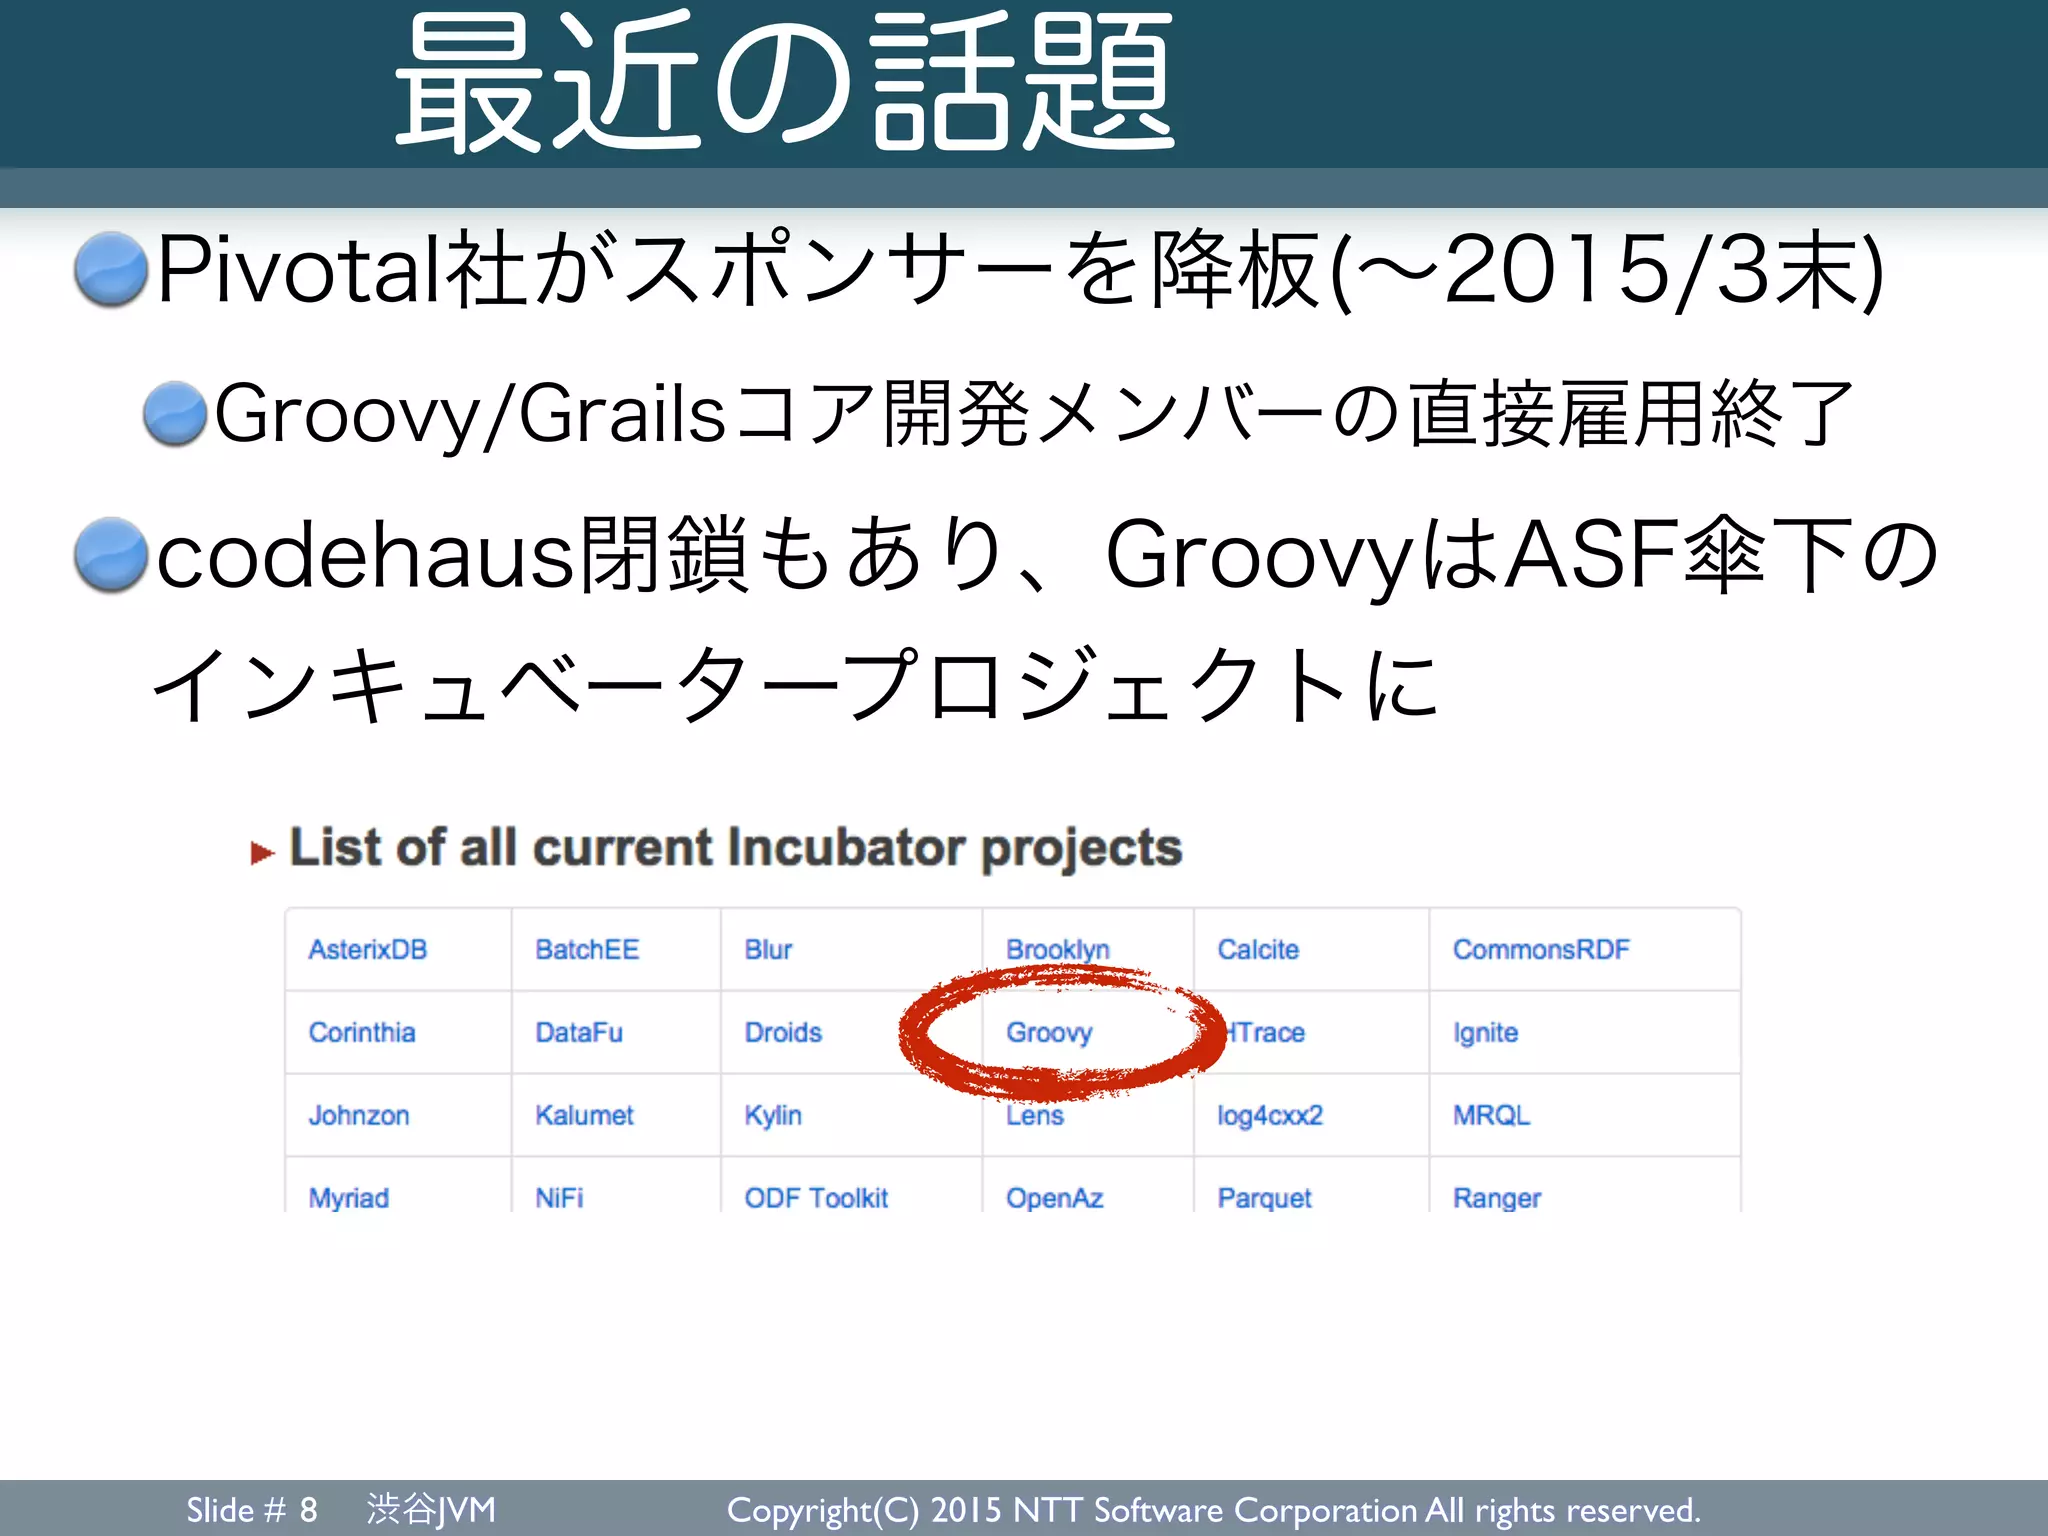Click the Blur incubator link
The height and width of the screenshot is (1536, 2048).
pos(768,949)
